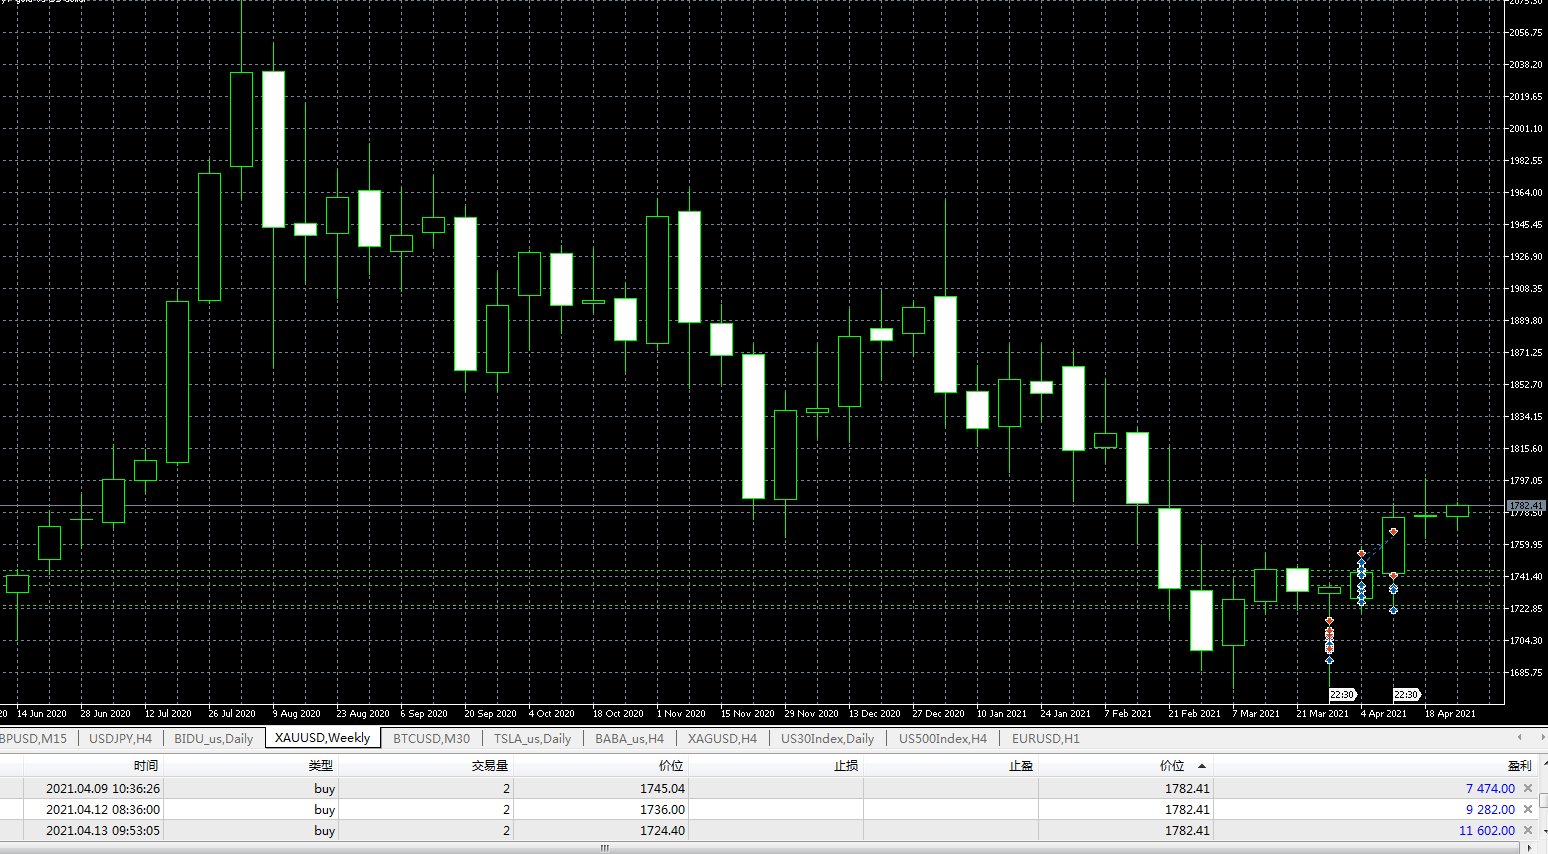Open TSLA_us,Daily chart tab
Viewport: 1548px width, 854px height.
pos(532,739)
